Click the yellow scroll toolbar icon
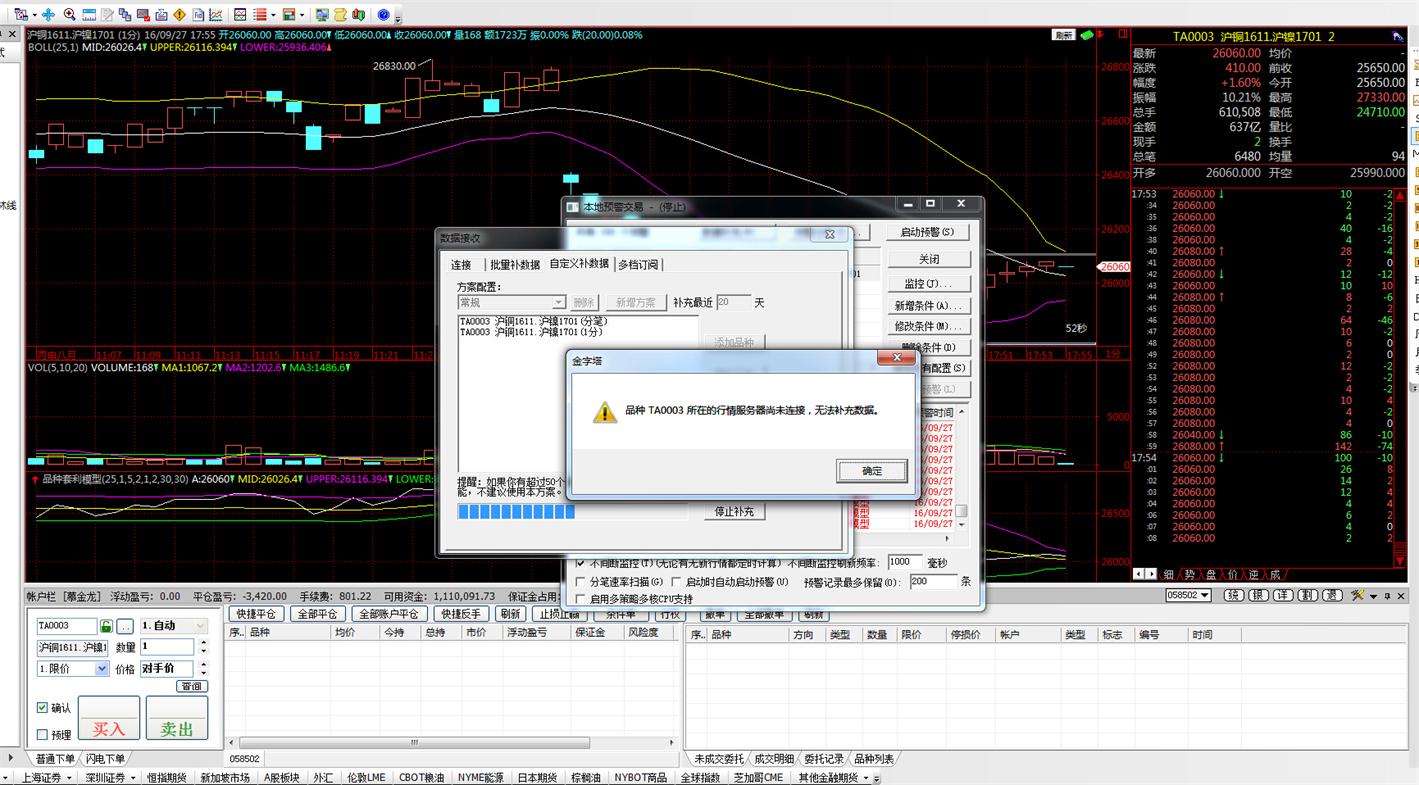Screen dimensions: 1419x785 [x=340, y=15]
